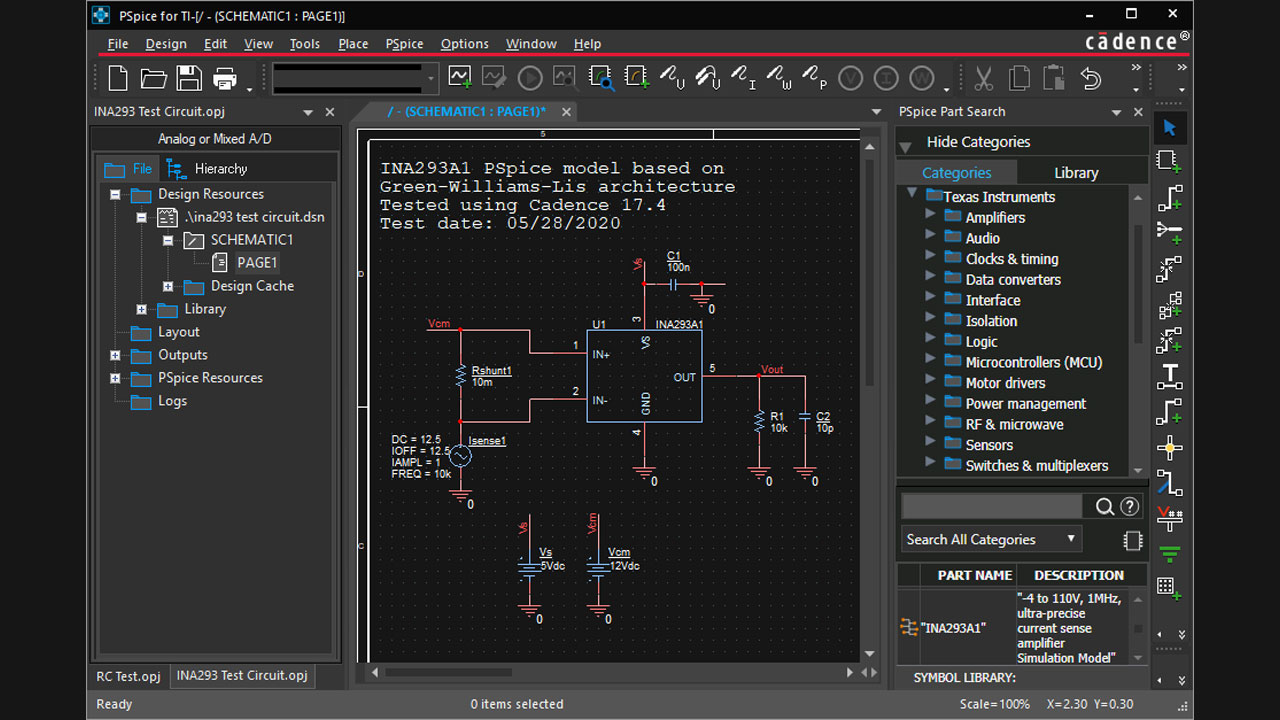1280x720 pixels.
Task: Click the Place Part tool icon
Action: tap(1169, 161)
